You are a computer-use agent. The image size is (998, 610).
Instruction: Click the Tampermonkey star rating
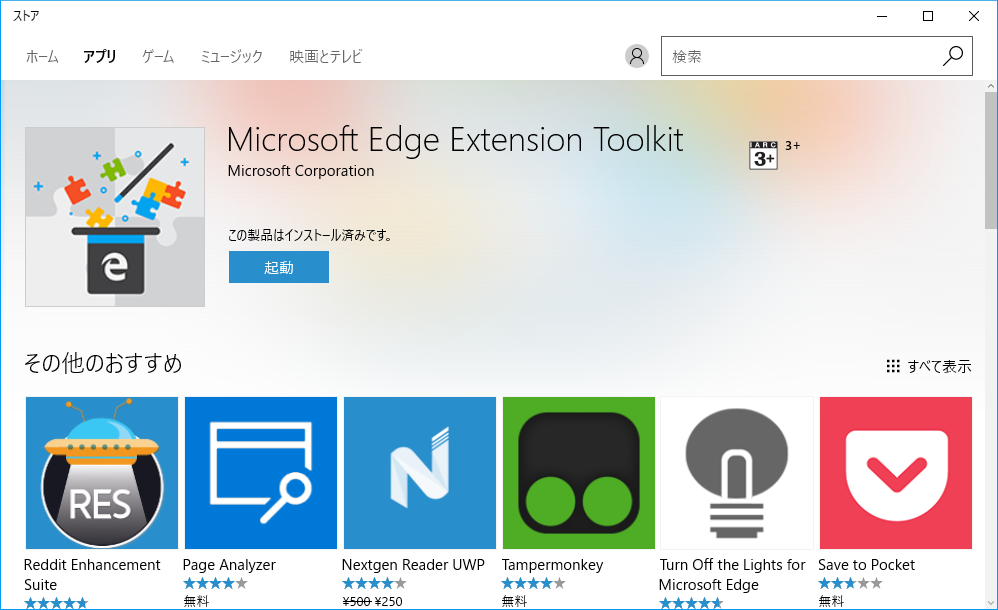pyautogui.click(x=533, y=583)
